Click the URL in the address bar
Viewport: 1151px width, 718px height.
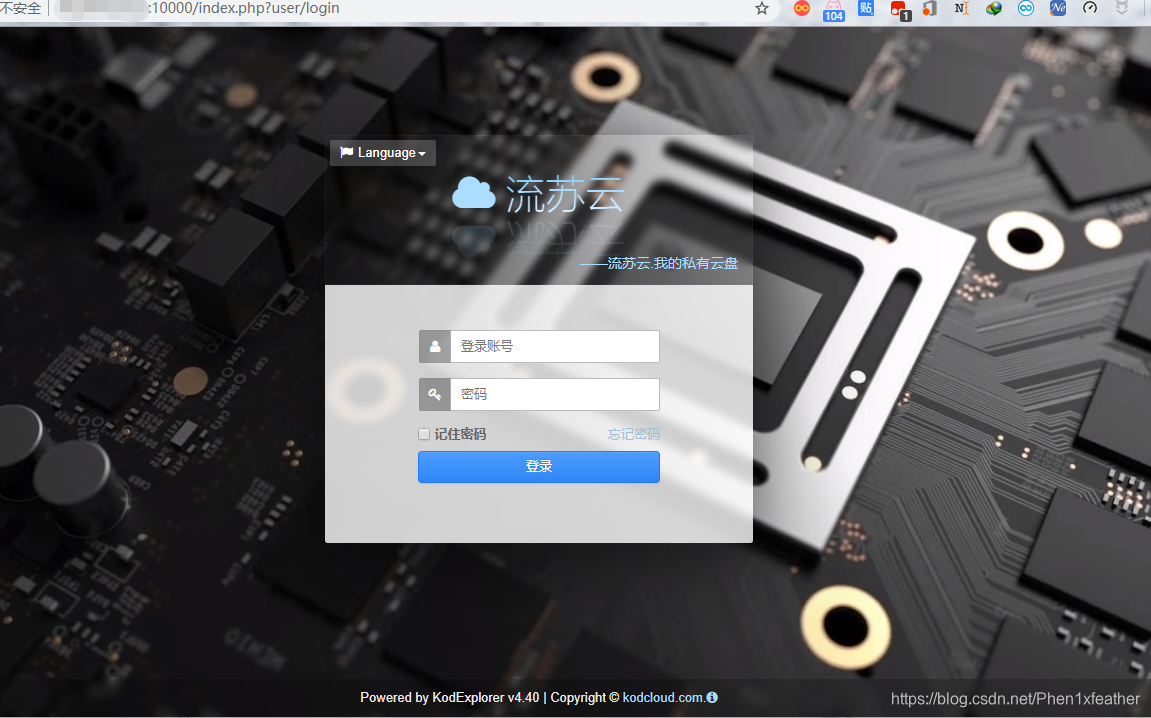(x=243, y=8)
